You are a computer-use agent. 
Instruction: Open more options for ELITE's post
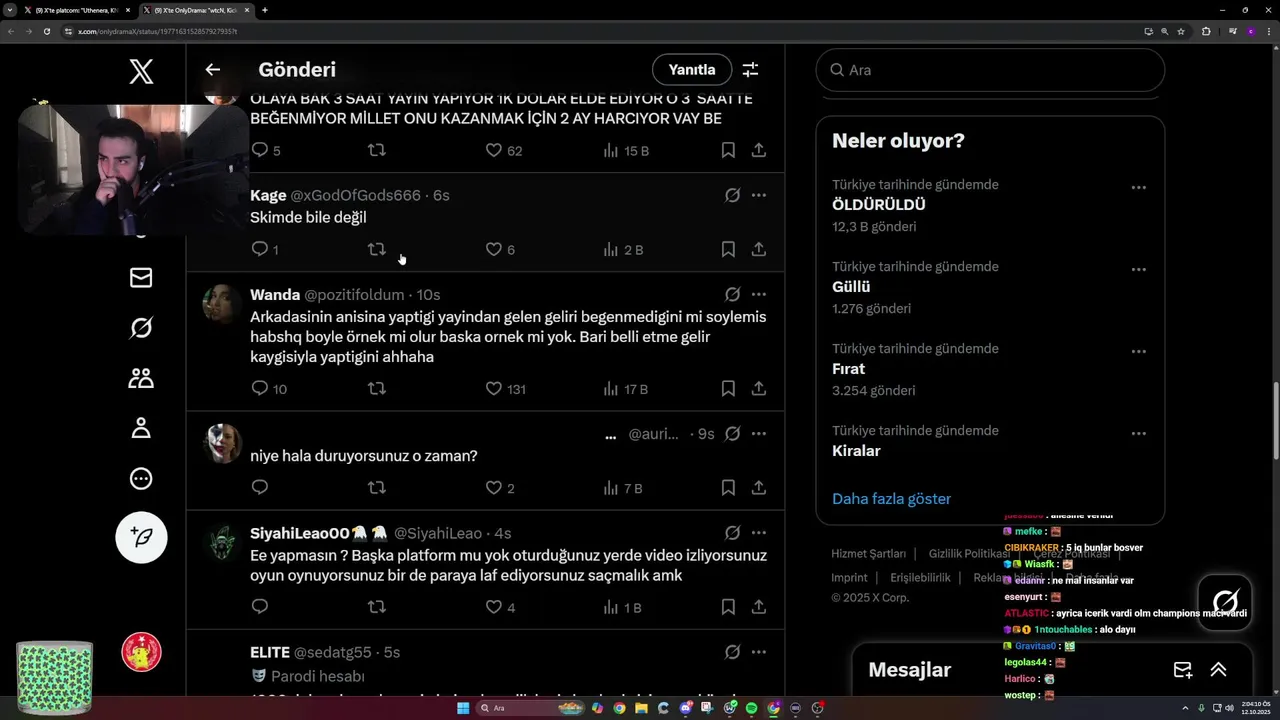coord(759,652)
